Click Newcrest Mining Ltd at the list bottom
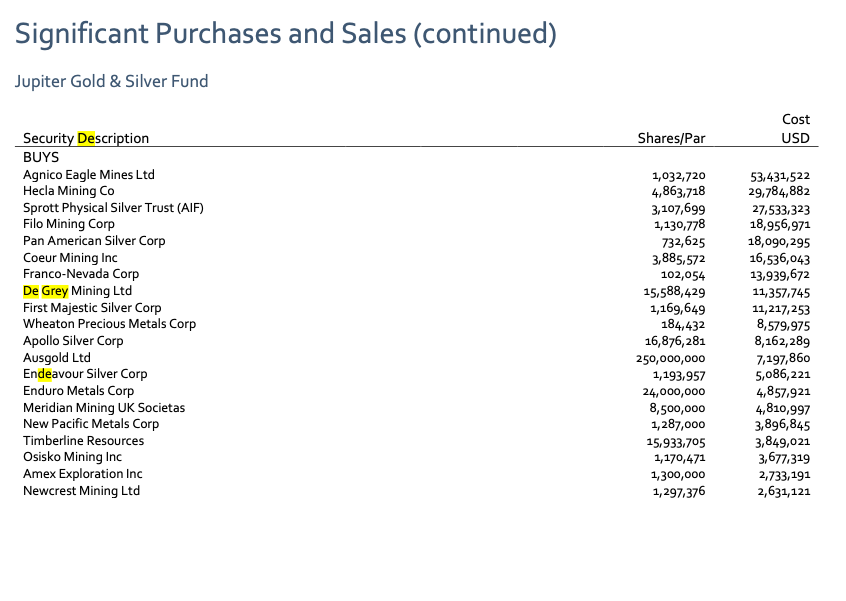Viewport: 846px width, 601px height. [81, 491]
